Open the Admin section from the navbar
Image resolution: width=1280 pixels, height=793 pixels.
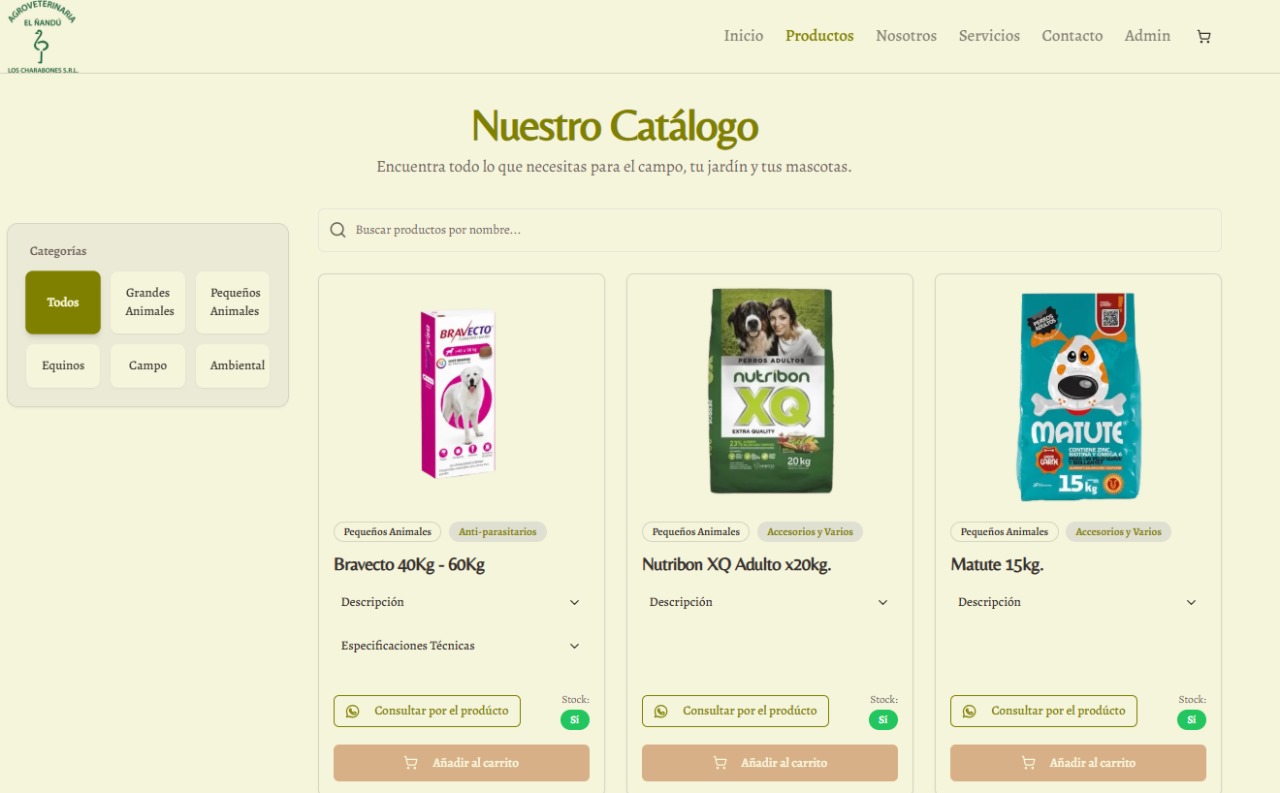coord(1147,35)
